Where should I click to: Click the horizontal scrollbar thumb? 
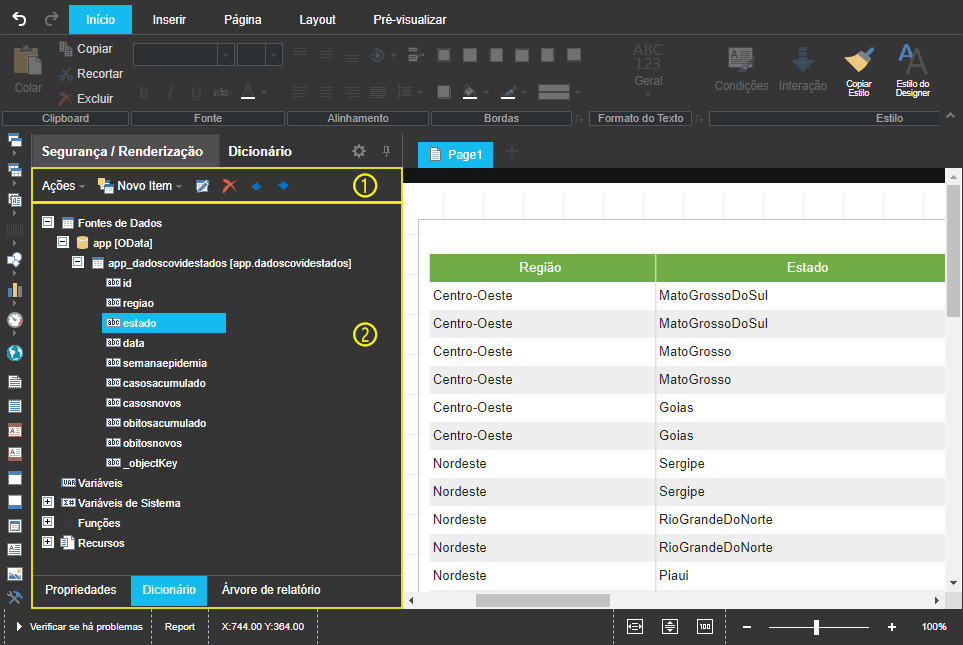point(543,600)
